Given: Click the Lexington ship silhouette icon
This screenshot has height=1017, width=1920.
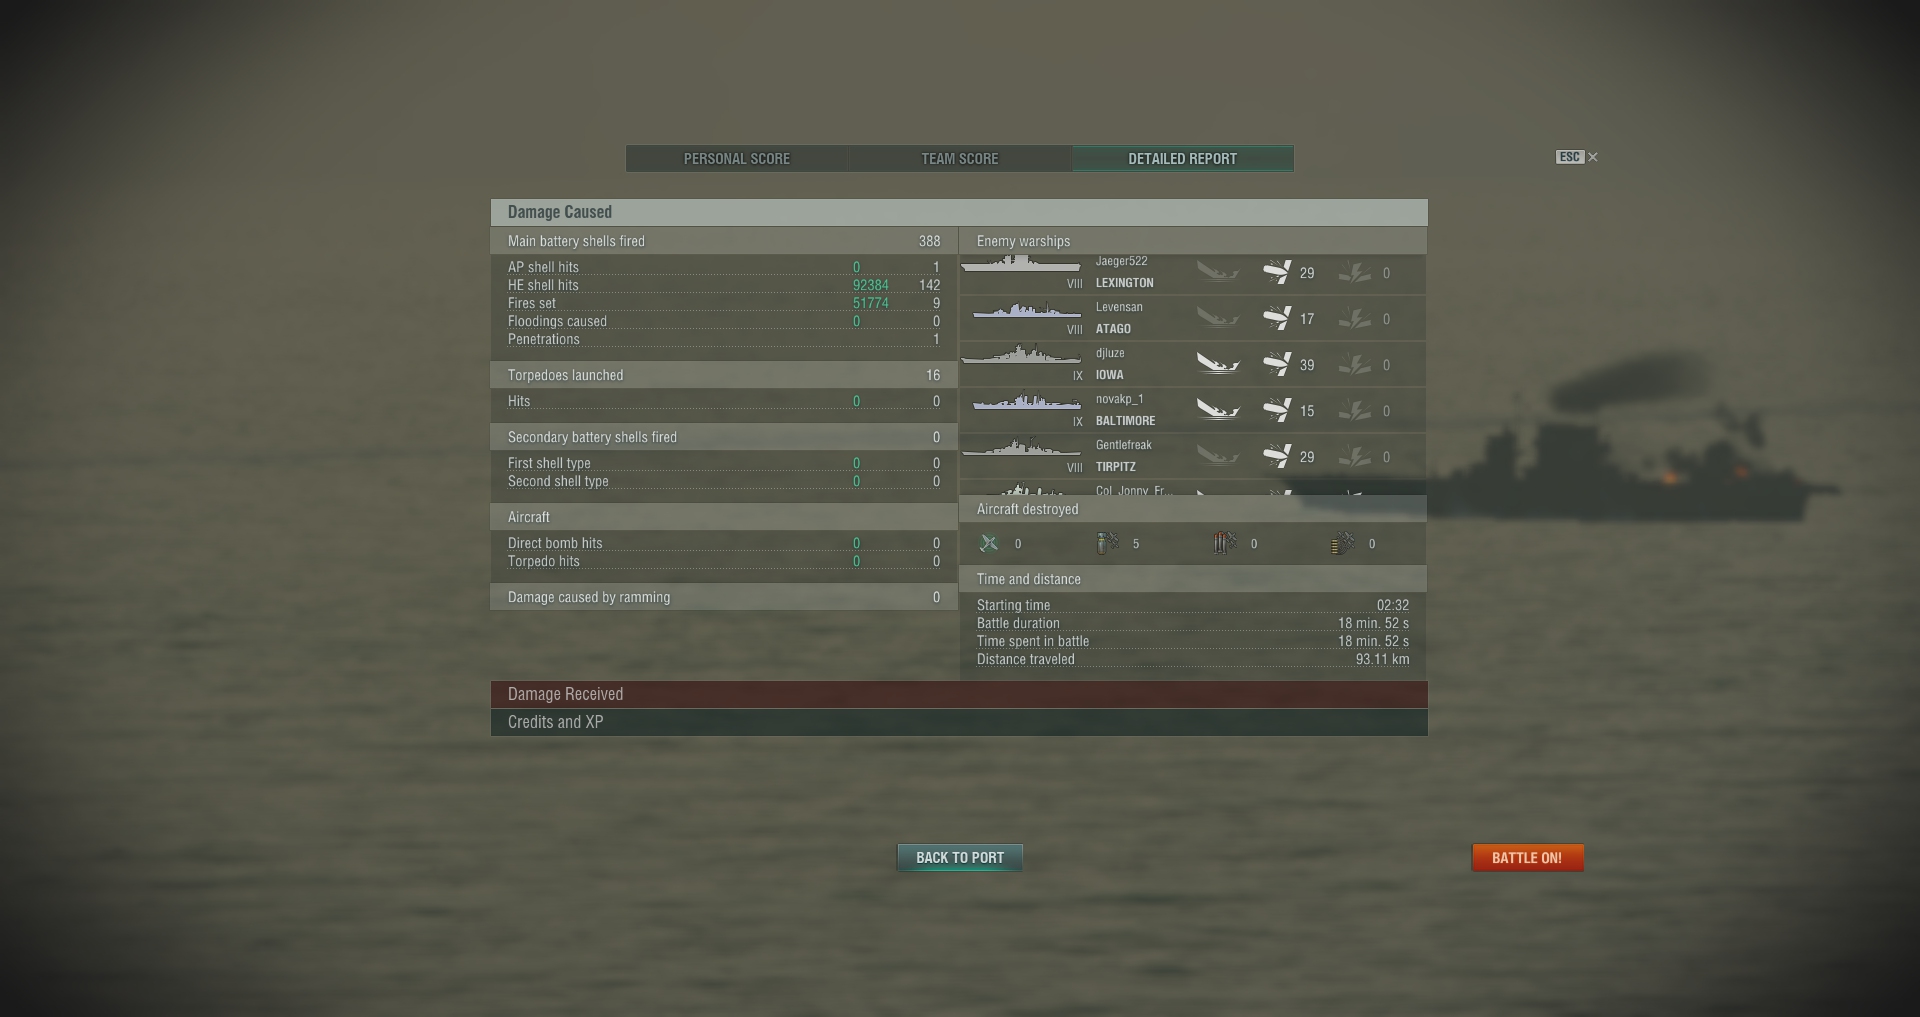Looking at the screenshot, I should (x=1020, y=265).
